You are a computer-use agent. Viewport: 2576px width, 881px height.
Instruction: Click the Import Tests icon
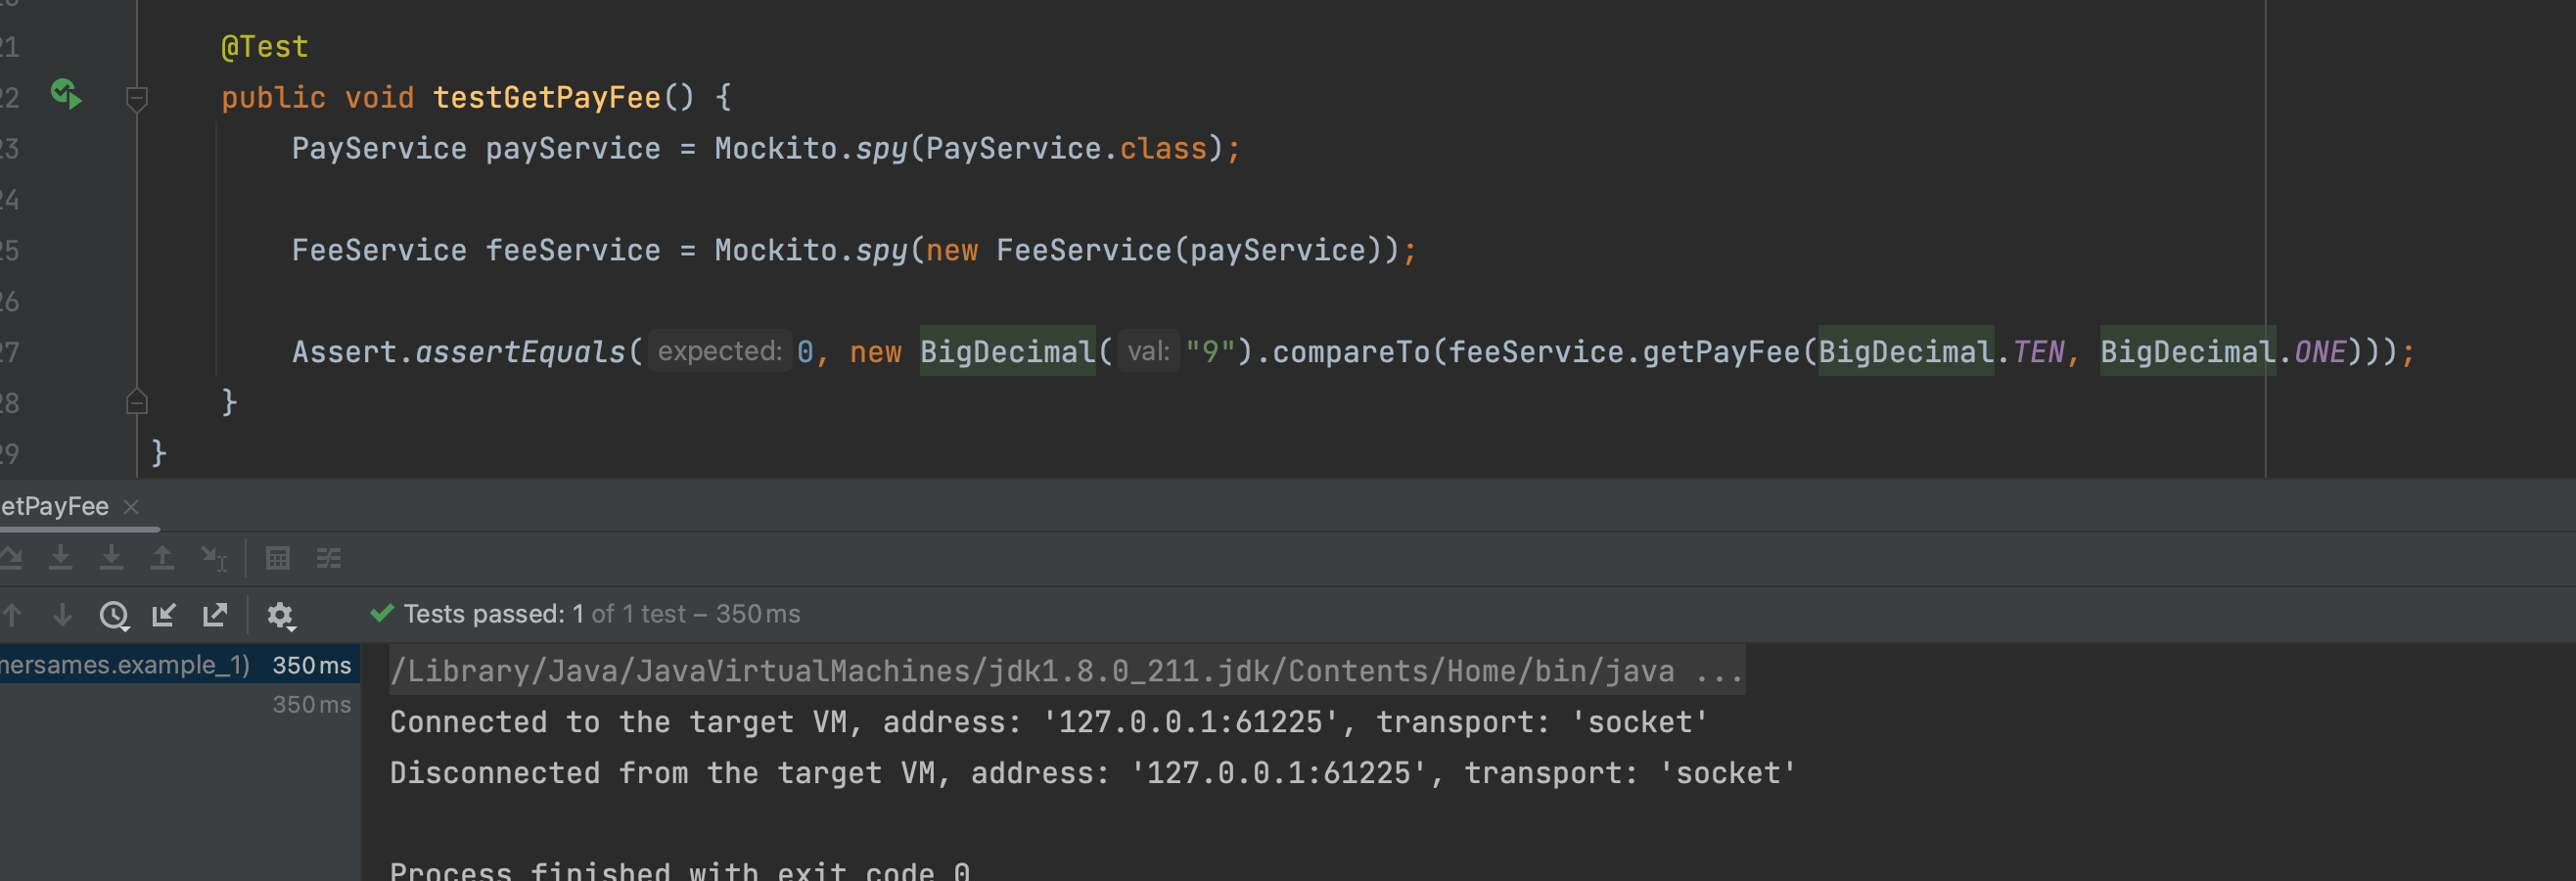tap(164, 615)
